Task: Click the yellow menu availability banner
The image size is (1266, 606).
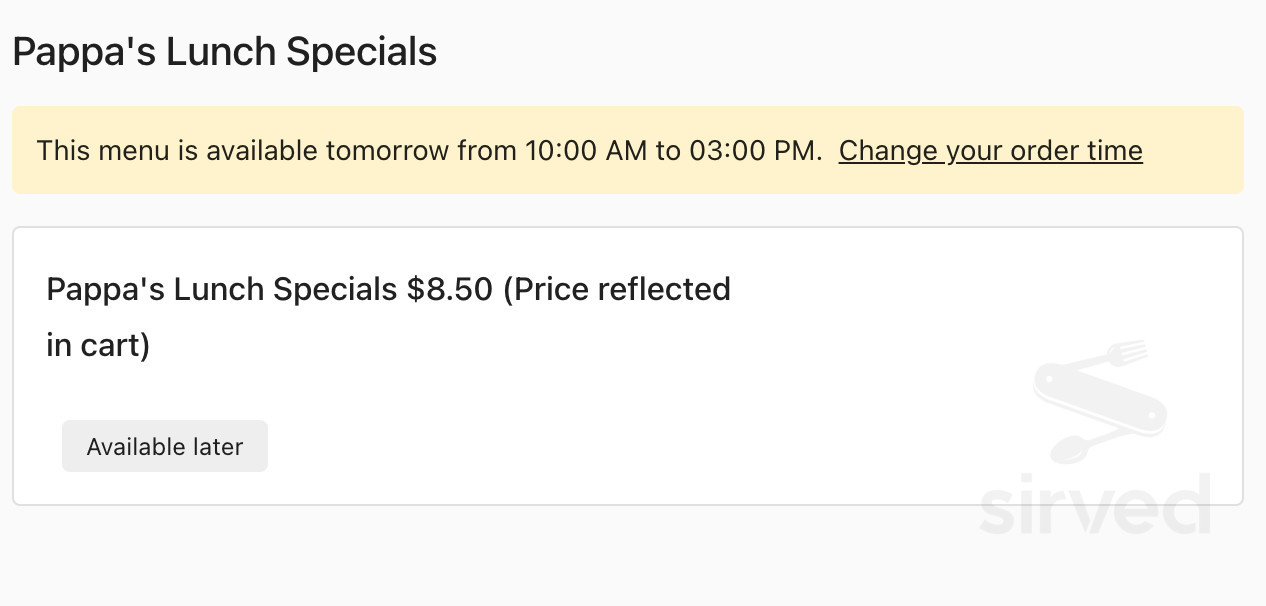Action: (x=628, y=150)
